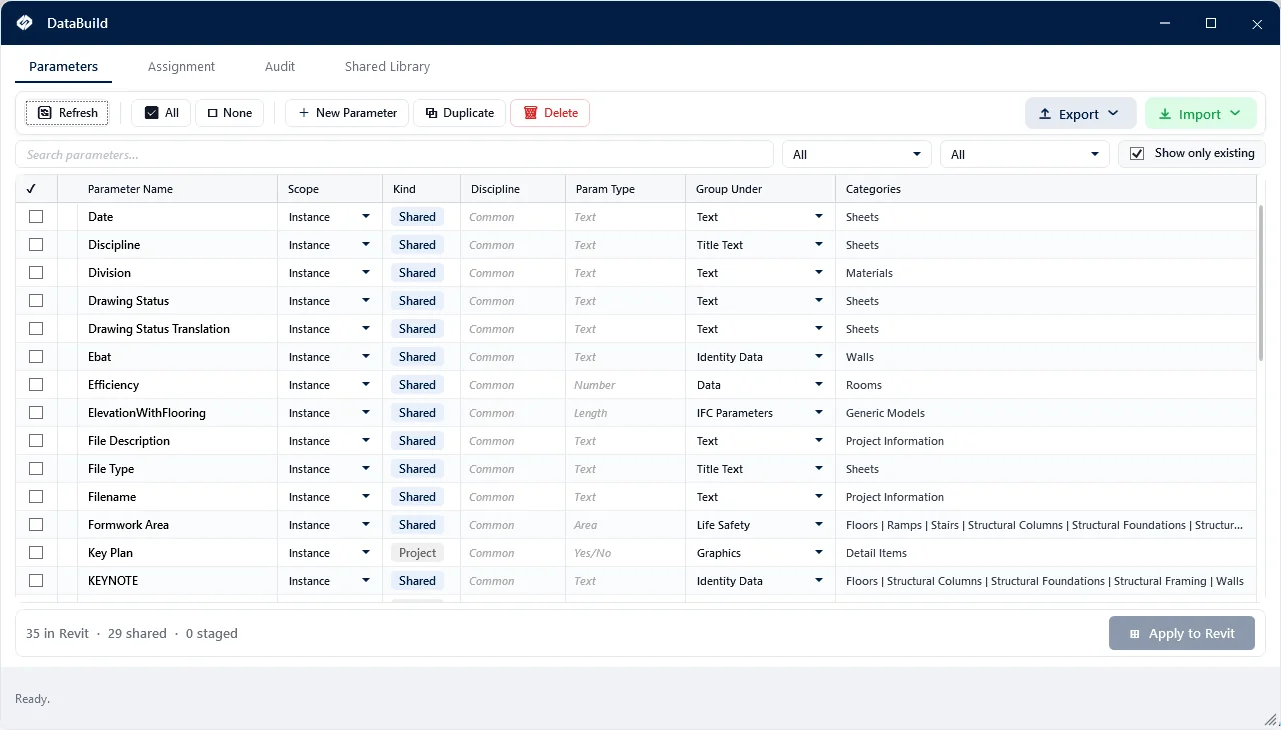Open the Export dropdown chevron
The height and width of the screenshot is (730, 1281).
click(1113, 114)
